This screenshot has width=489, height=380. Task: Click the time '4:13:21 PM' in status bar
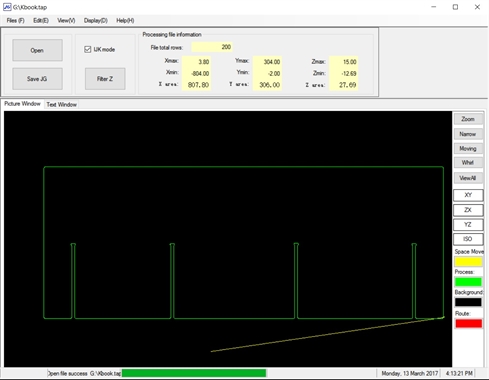[x=459, y=373]
